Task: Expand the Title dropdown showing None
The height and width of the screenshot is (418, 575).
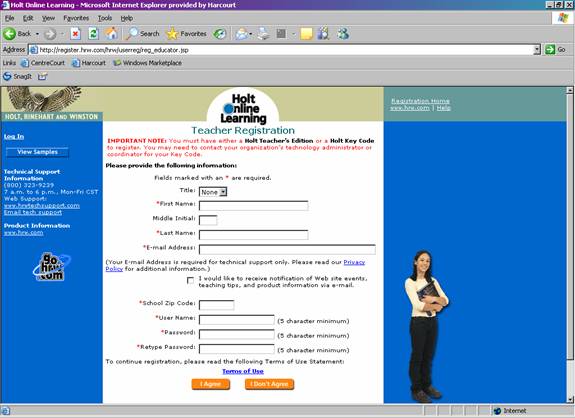Action: (213, 192)
